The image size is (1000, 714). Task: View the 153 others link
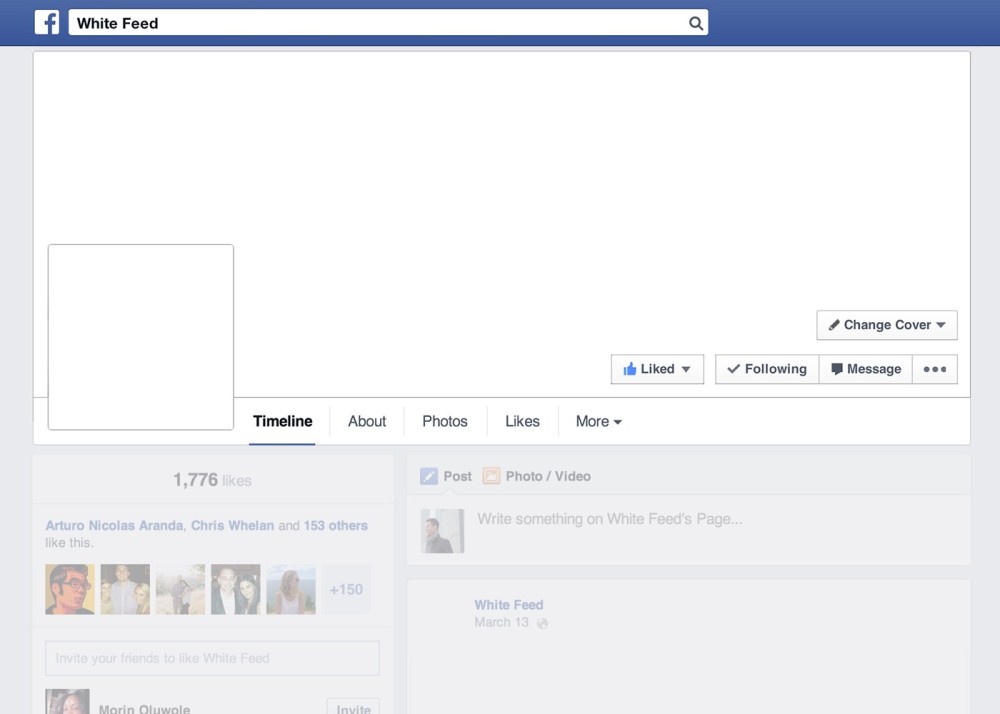tap(335, 525)
